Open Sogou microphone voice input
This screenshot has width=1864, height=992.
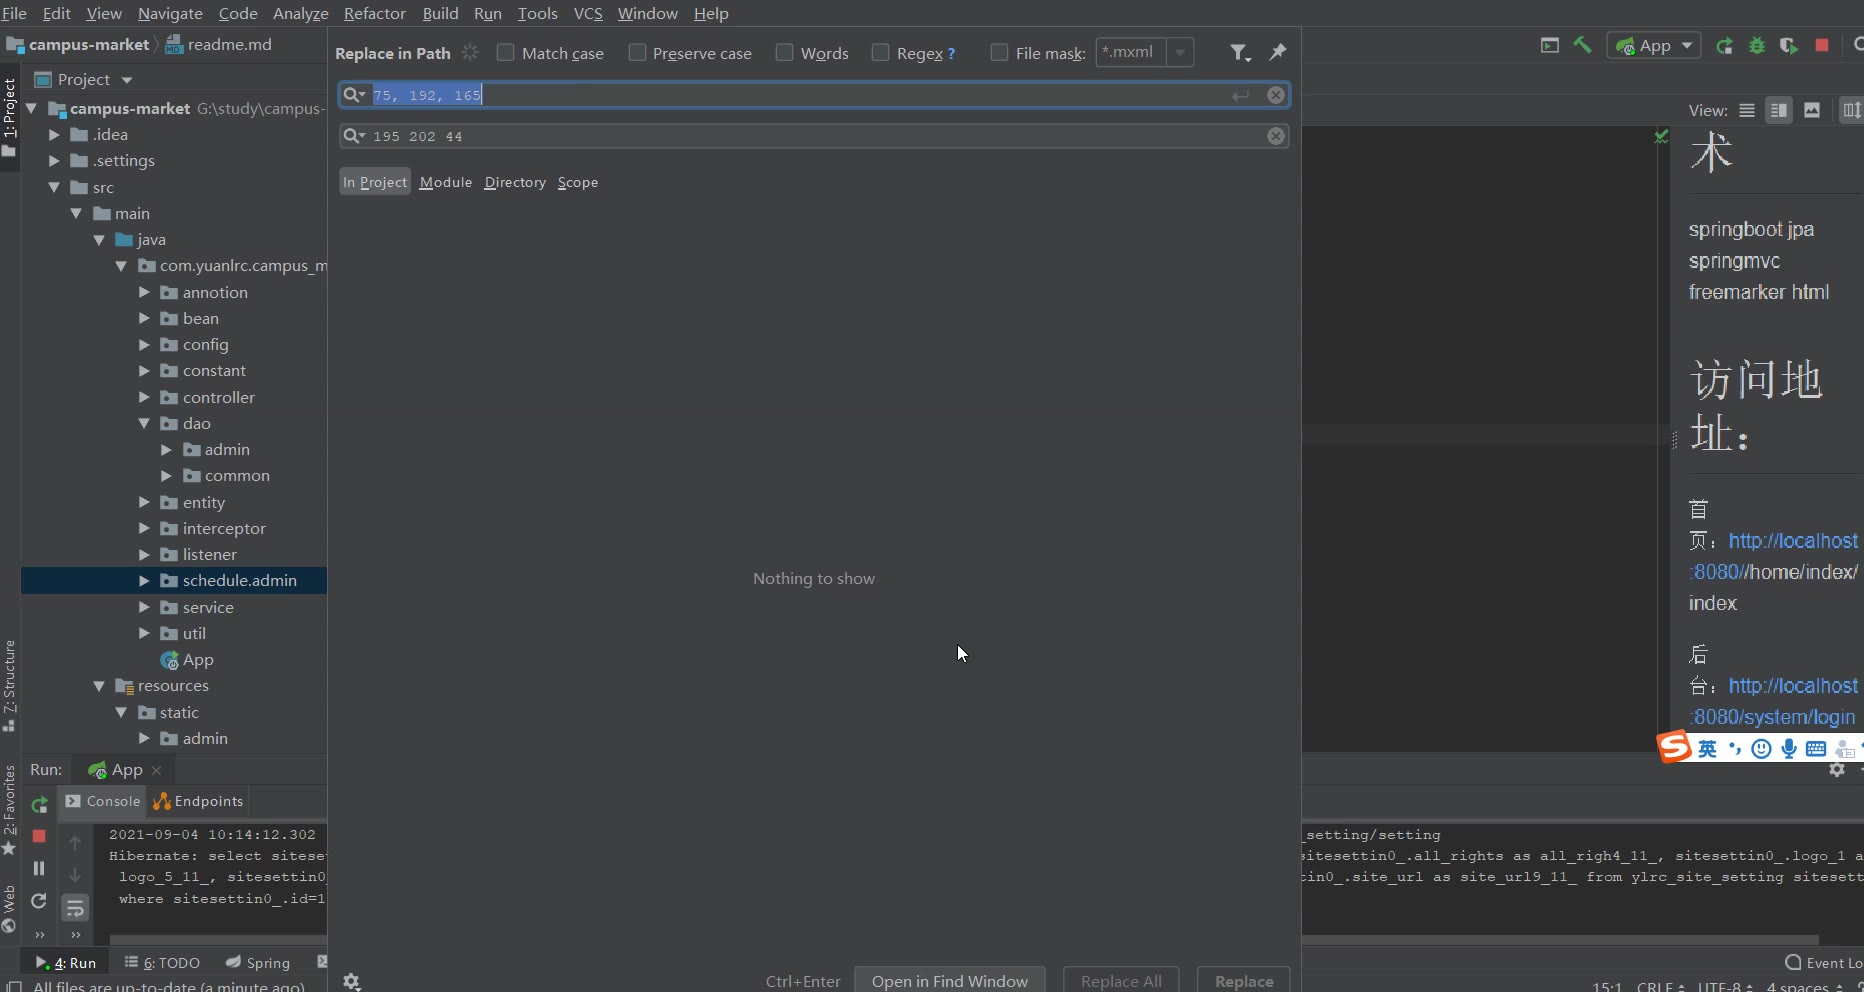tap(1789, 749)
